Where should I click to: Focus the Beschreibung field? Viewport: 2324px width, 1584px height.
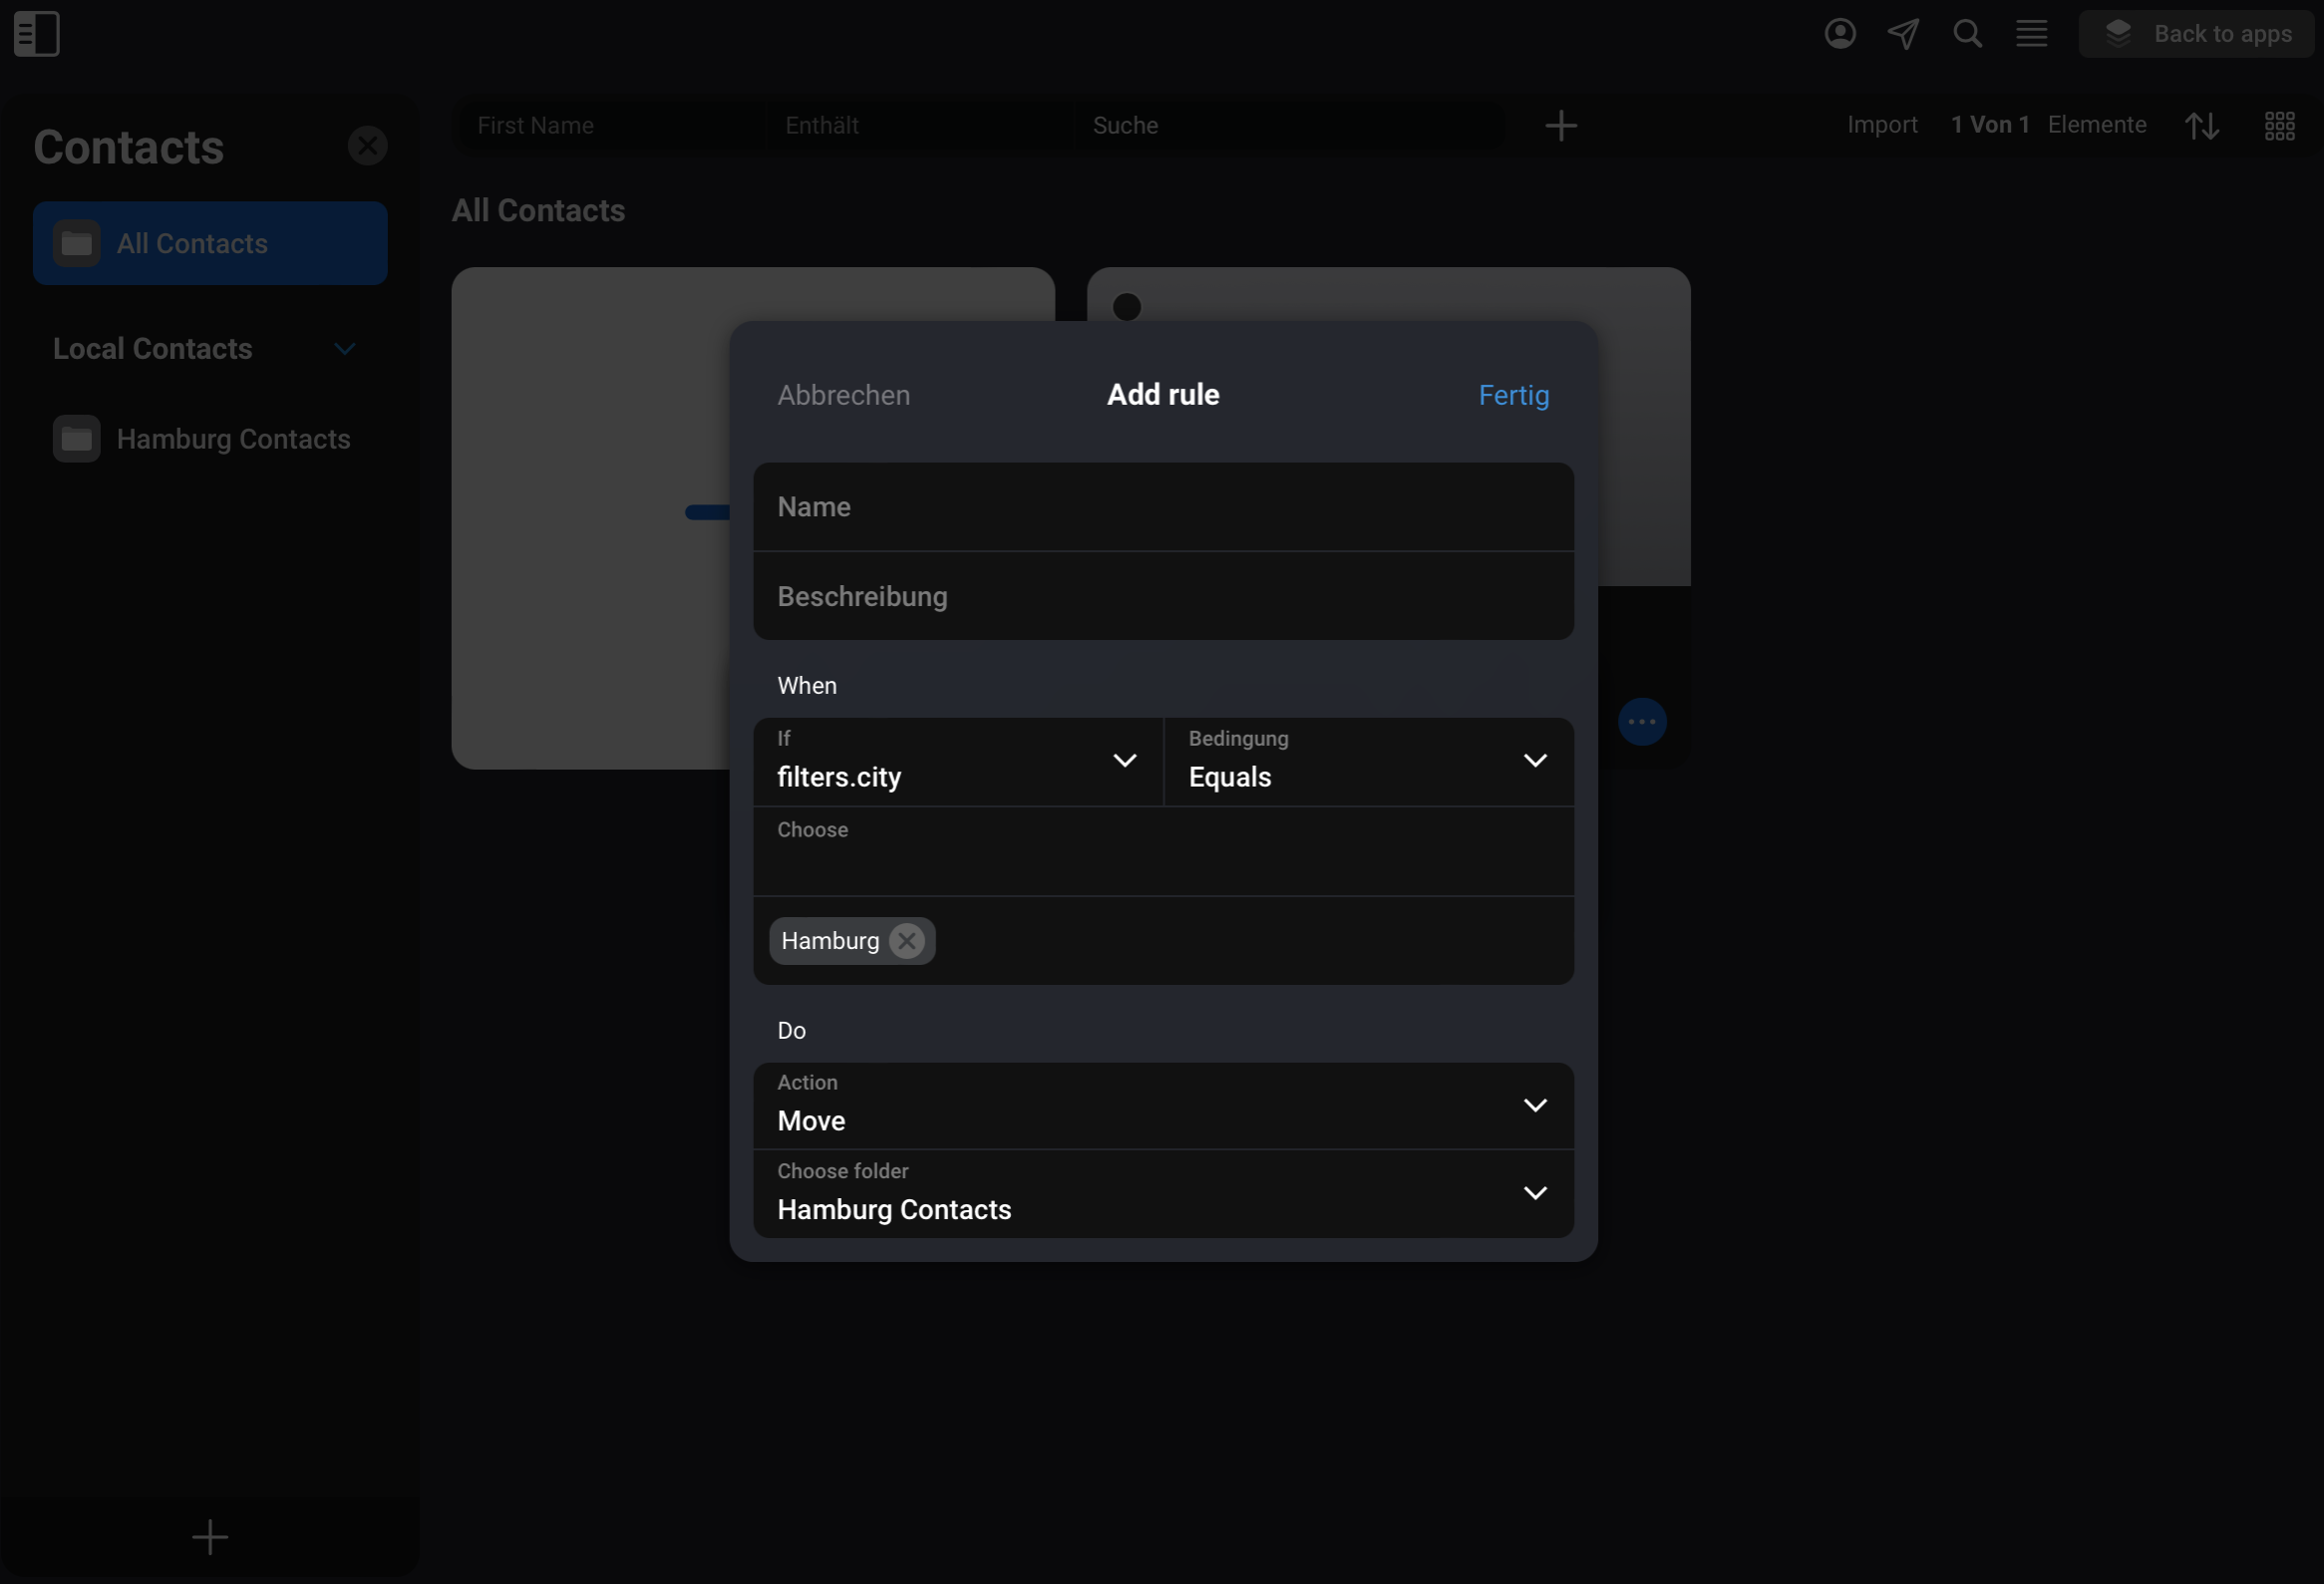(x=1163, y=597)
